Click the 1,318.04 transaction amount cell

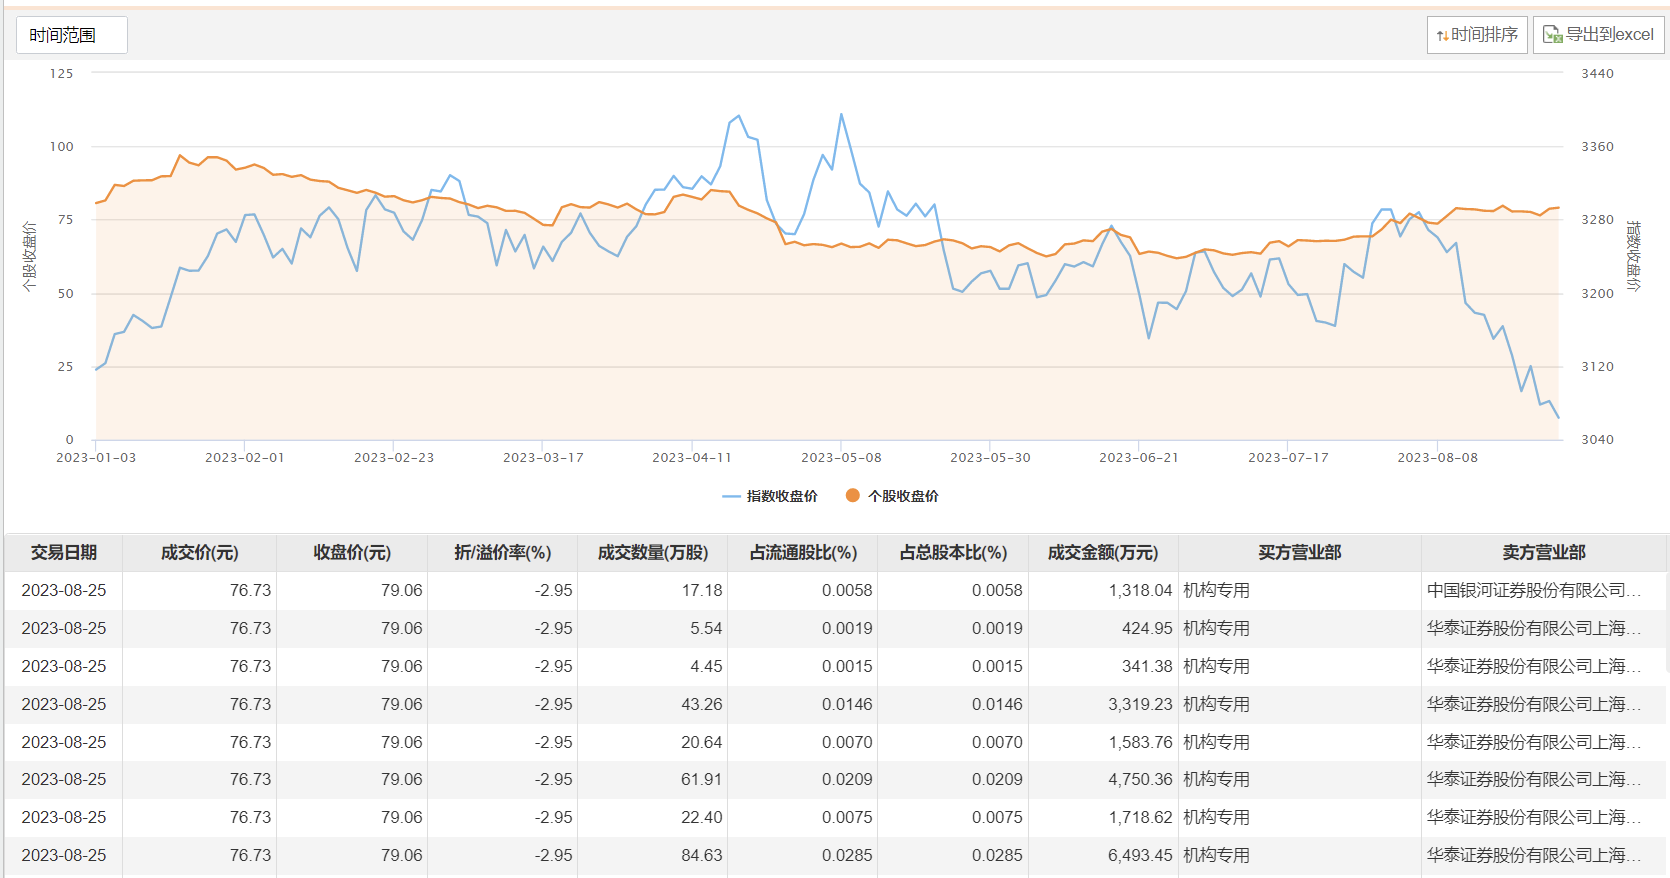click(1139, 591)
